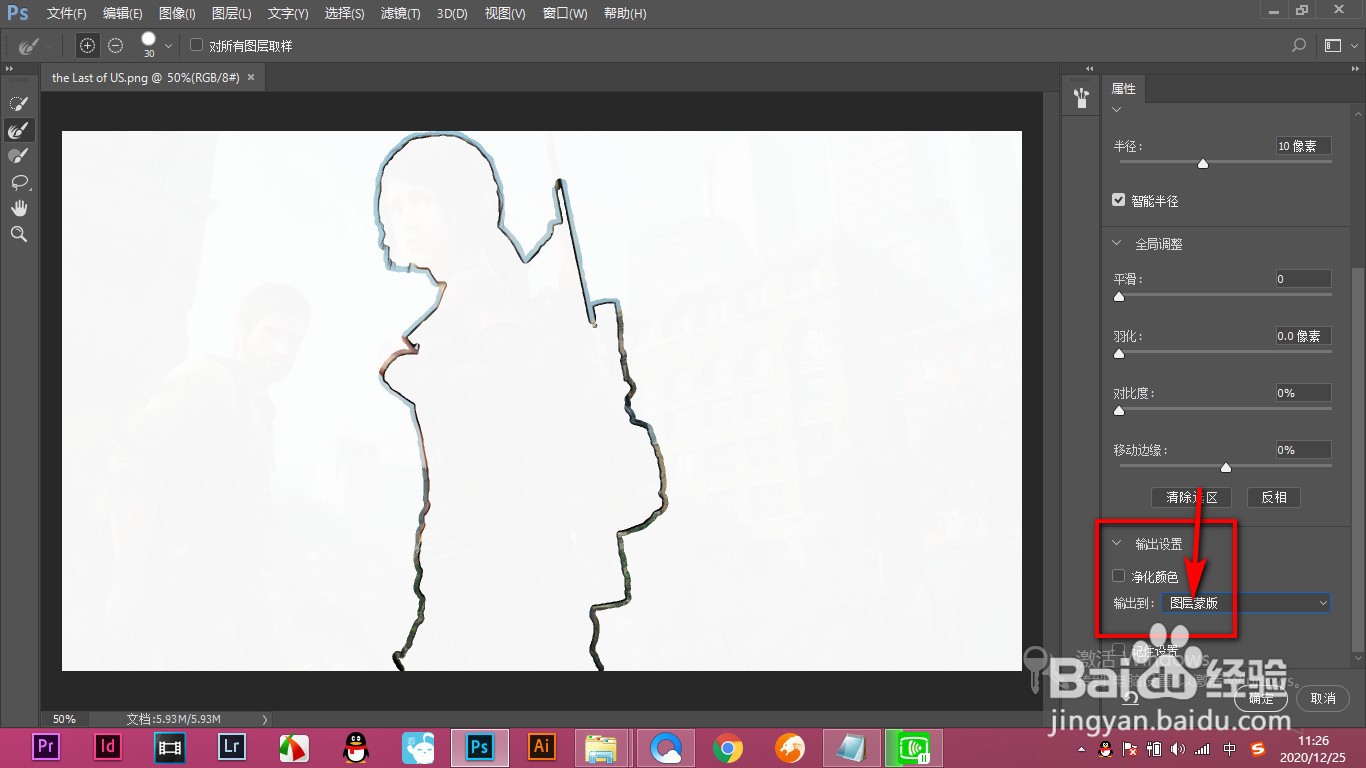Open the brush presets panel icon
This screenshot has width=1366, height=768.
1081,97
